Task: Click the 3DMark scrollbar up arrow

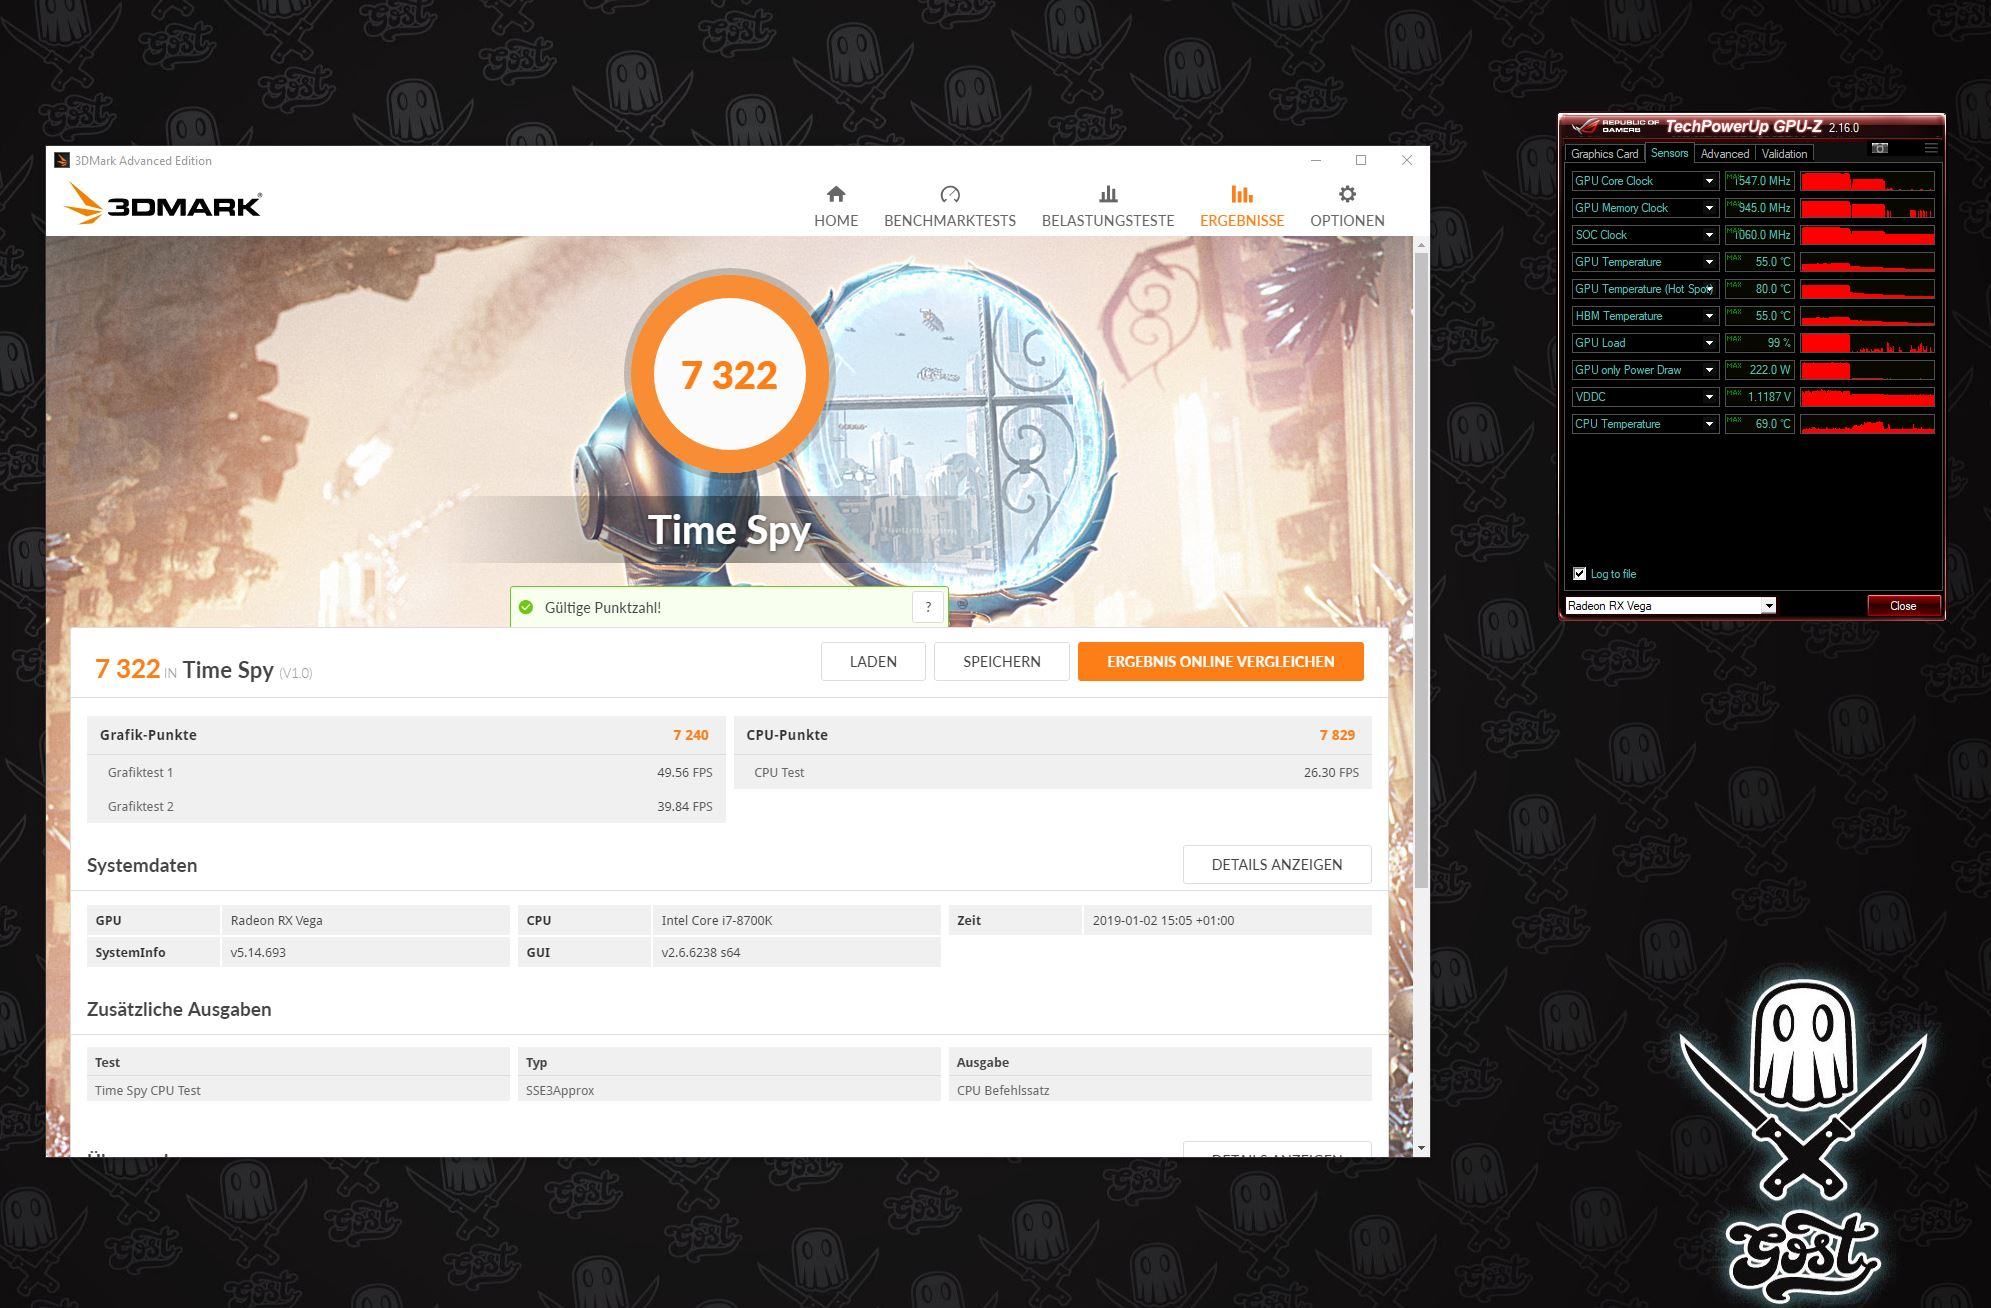Action: 1422,245
